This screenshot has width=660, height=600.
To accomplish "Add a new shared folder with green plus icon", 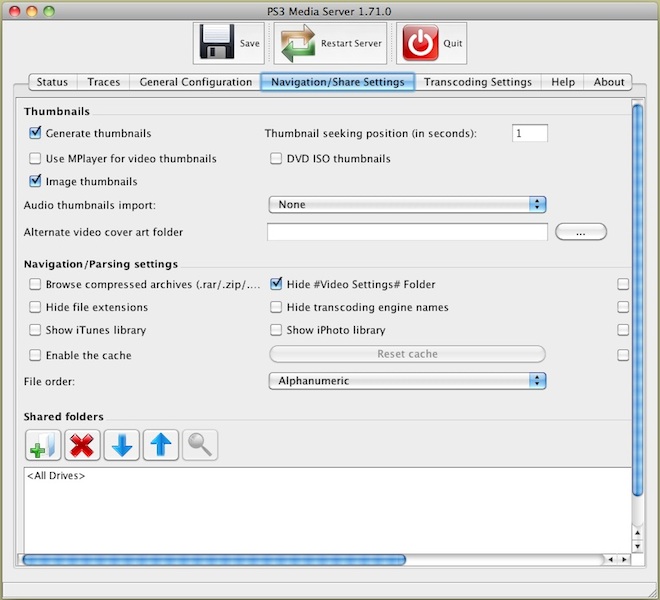I will [x=42, y=445].
